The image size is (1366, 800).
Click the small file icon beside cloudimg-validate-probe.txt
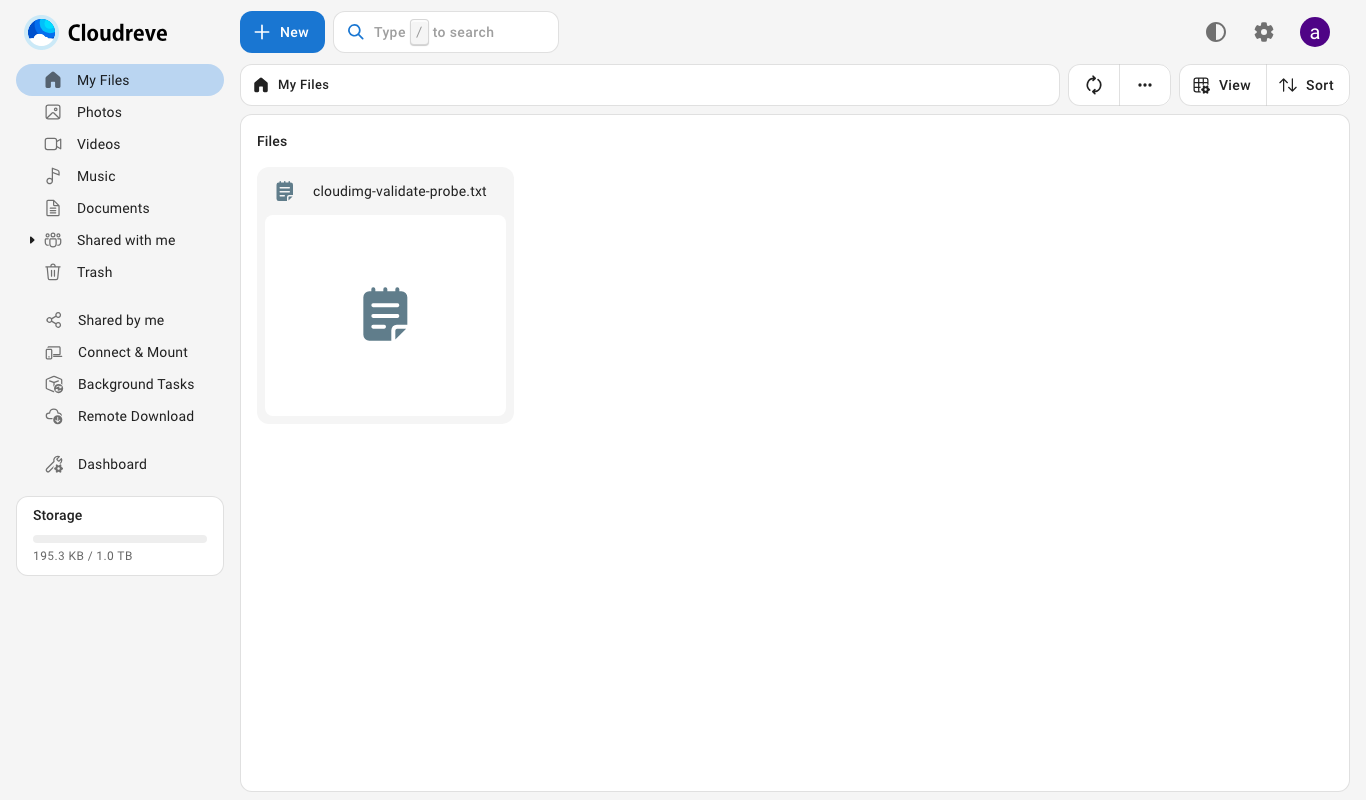[285, 191]
